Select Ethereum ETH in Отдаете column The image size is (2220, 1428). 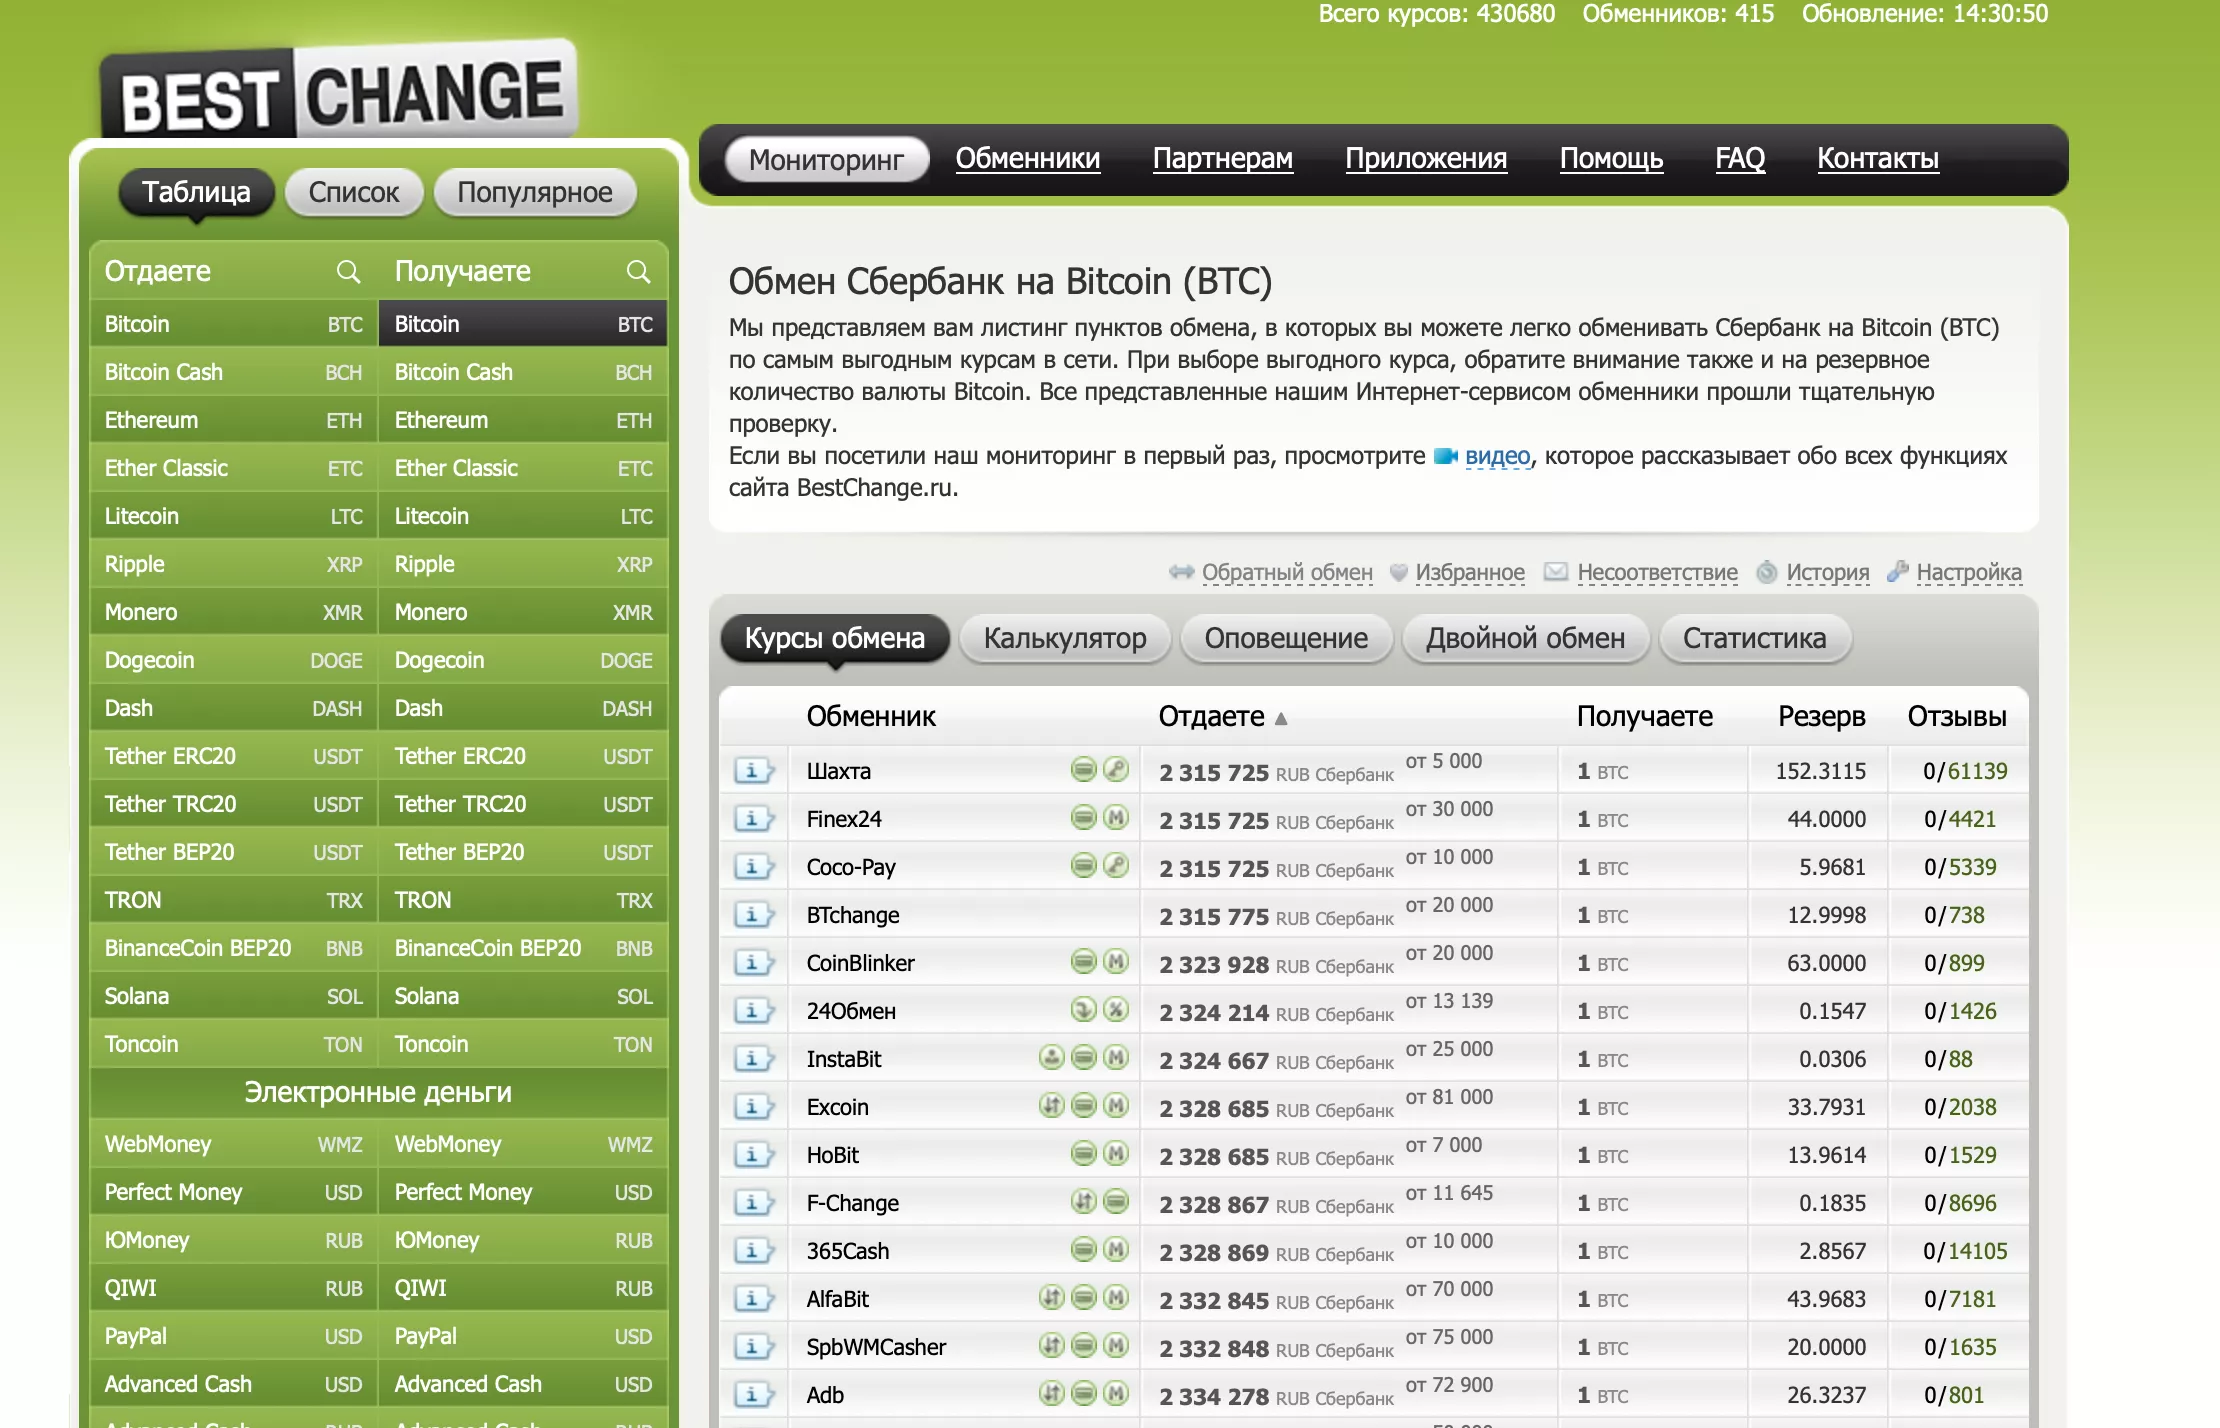tap(233, 420)
